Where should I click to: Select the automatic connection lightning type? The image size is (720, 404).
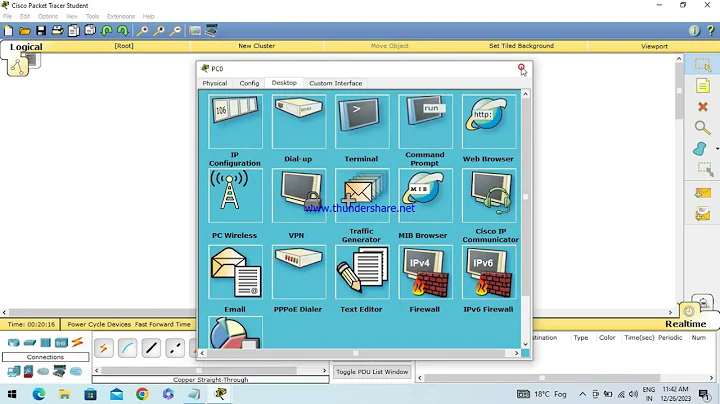104,348
